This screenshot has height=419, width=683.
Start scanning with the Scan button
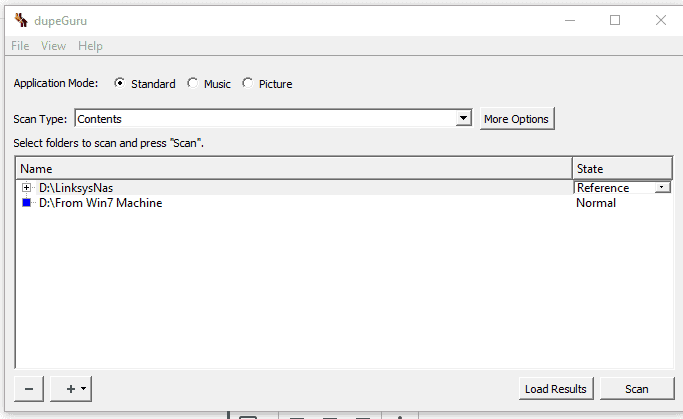[637, 389]
